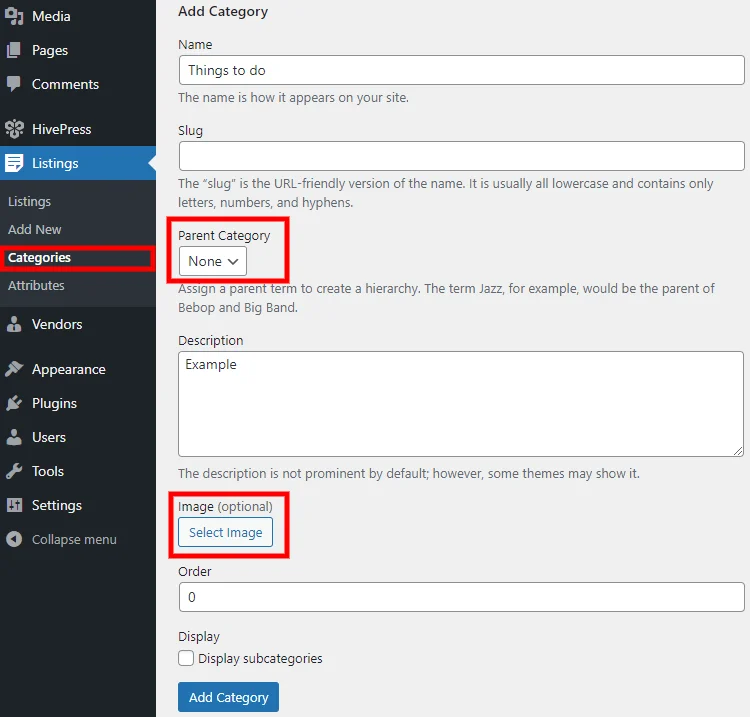Image resolution: width=750 pixels, height=717 pixels.
Task: Click the Tools wrench icon
Action: point(14,471)
